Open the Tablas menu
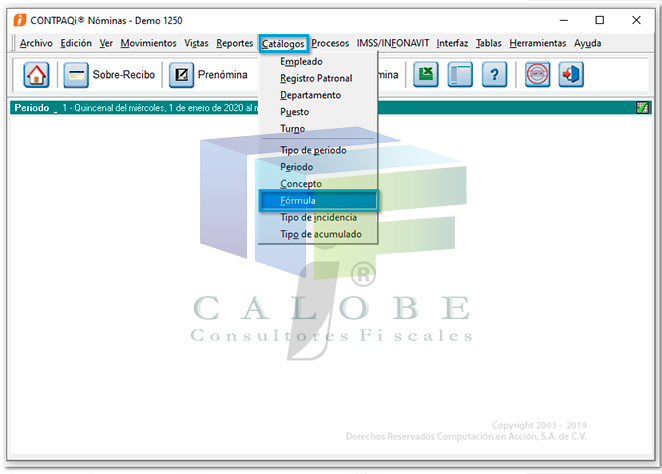The width and height of the screenshot is (662, 474). 488,43
